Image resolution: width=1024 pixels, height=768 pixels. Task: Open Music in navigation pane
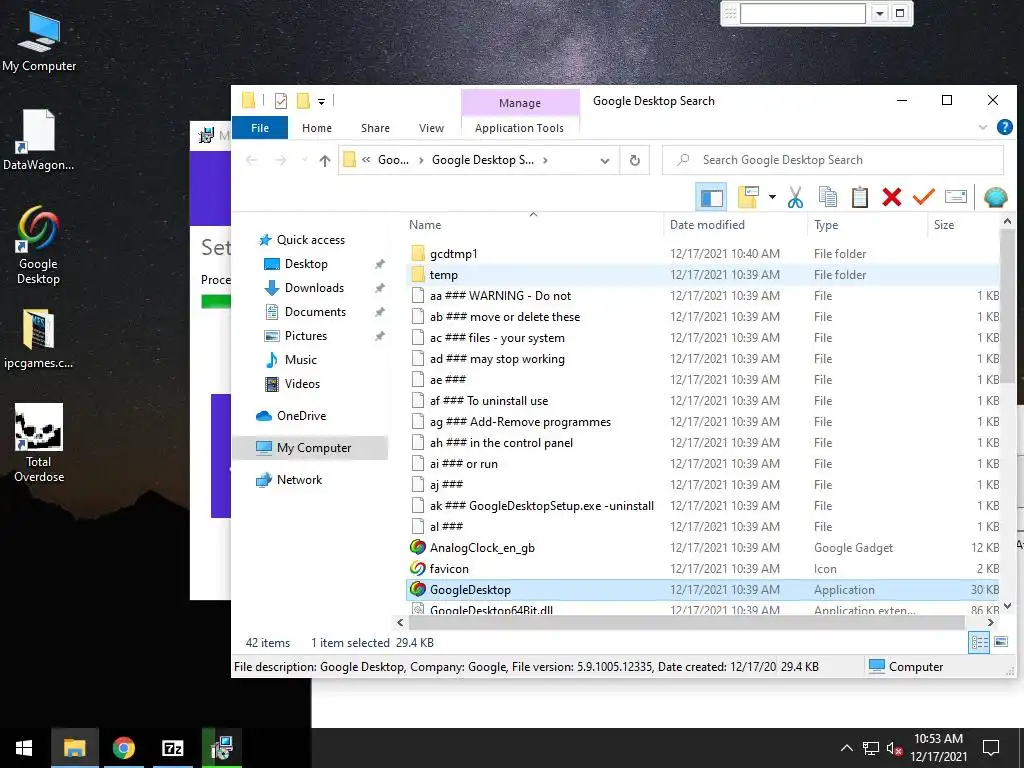click(x=300, y=360)
